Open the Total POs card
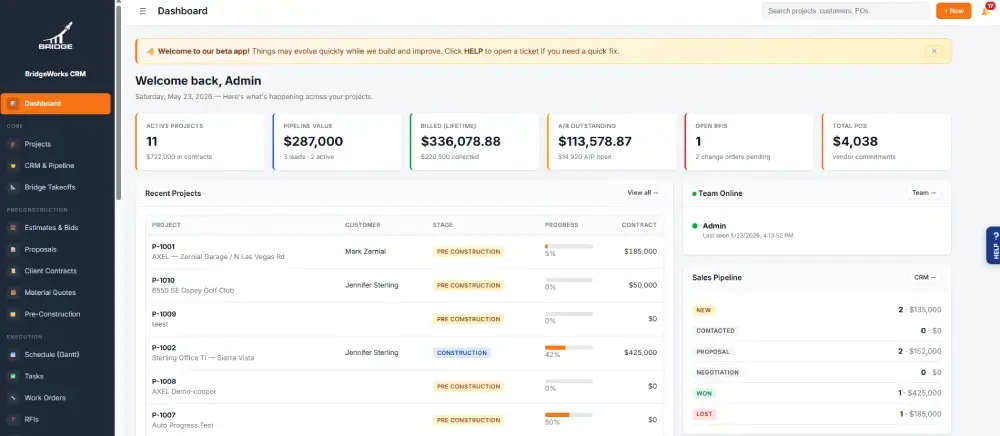Viewport: 1000px width, 436px height. coord(886,142)
